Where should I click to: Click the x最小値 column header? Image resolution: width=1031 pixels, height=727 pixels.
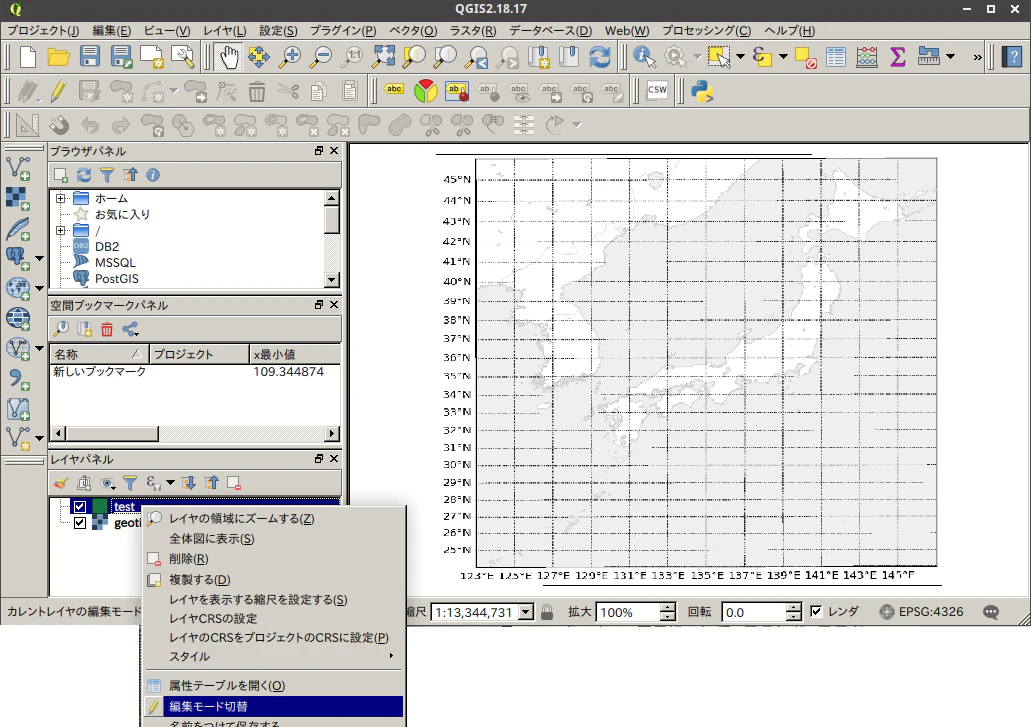pos(295,354)
